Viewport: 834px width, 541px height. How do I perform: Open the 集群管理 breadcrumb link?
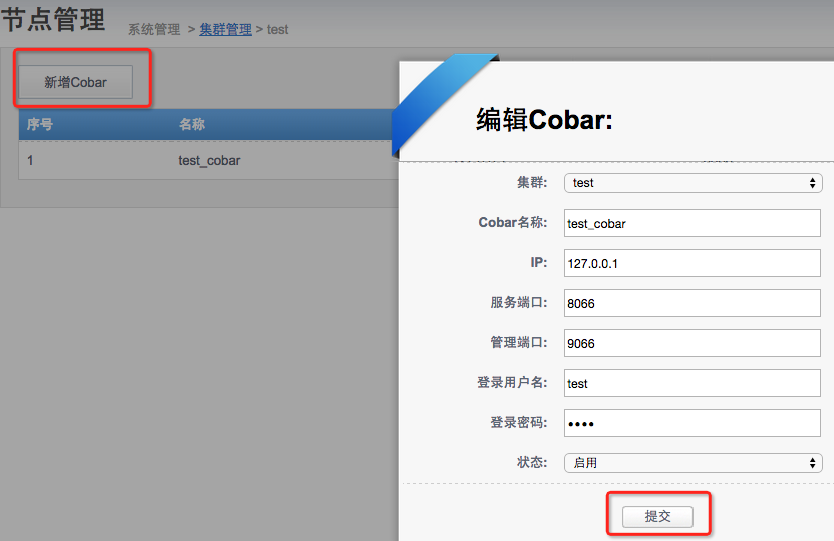[226, 29]
